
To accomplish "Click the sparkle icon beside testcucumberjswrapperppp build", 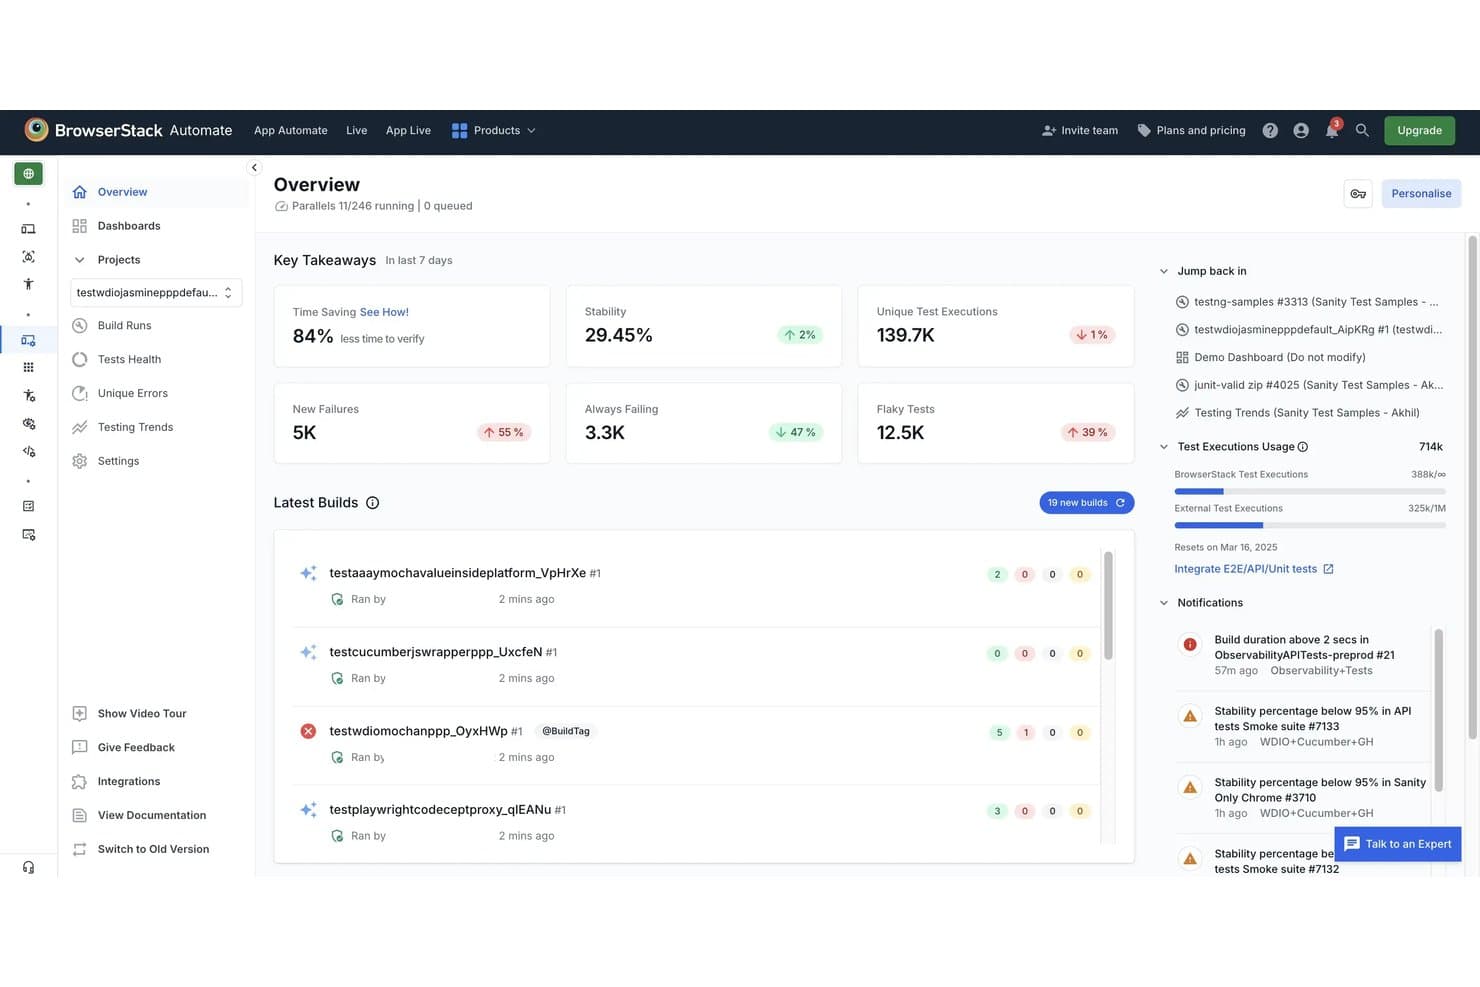I will tap(308, 652).
